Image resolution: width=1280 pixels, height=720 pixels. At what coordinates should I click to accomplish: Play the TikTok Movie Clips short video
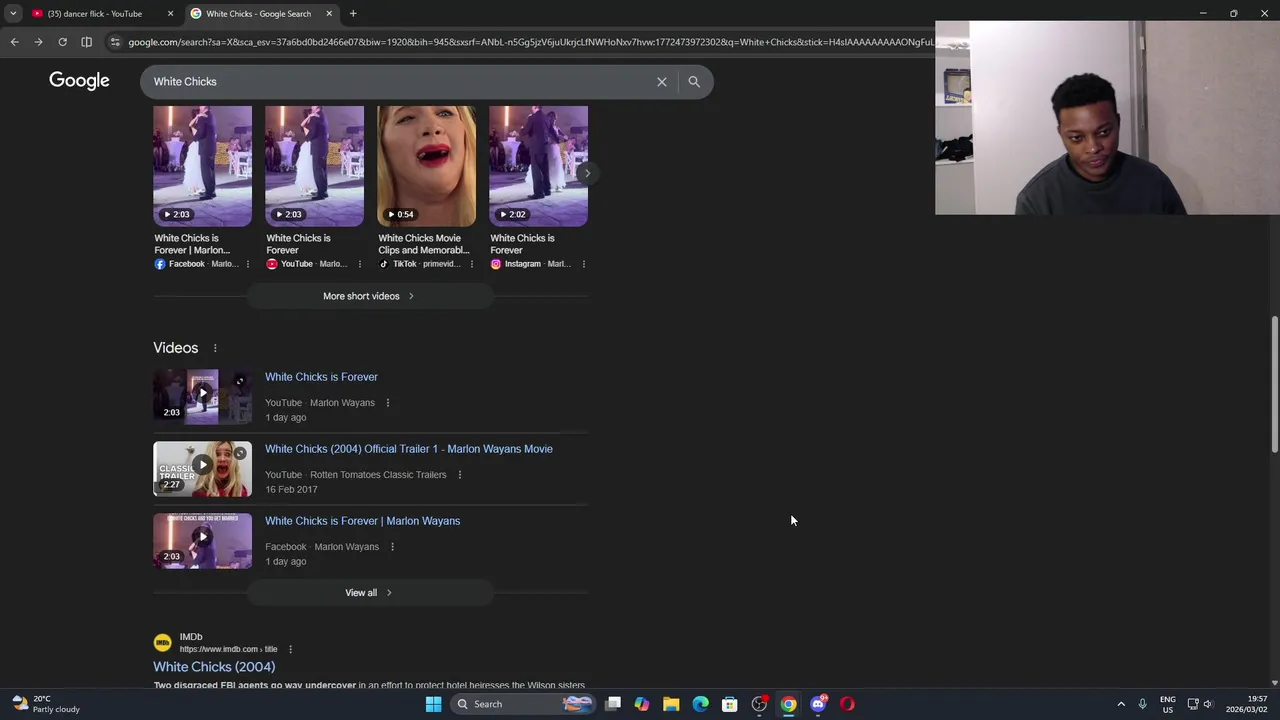pos(426,166)
